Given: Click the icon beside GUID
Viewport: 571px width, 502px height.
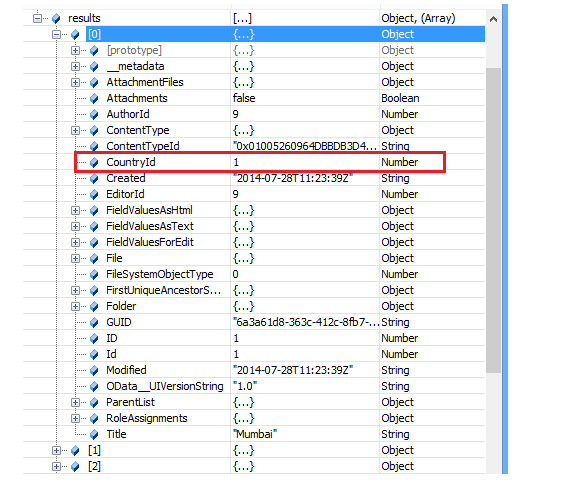Looking at the screenshot, I should [x=94, y=323].
